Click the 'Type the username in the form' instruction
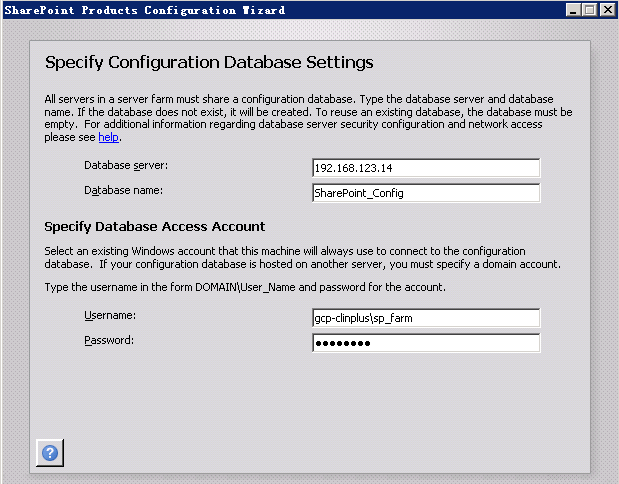The width and height of the screenshot is (619, 484). point(245,287)
